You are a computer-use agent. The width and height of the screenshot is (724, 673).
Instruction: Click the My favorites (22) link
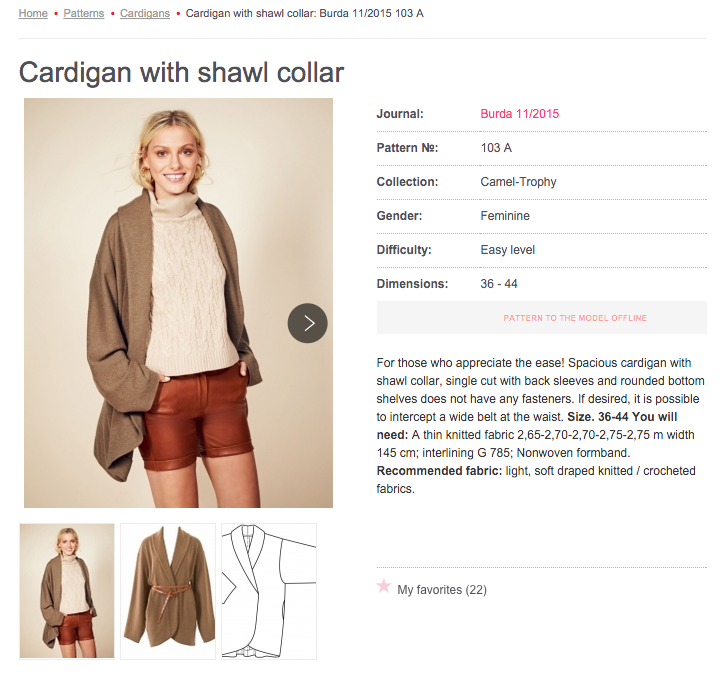tap(442, 590)
